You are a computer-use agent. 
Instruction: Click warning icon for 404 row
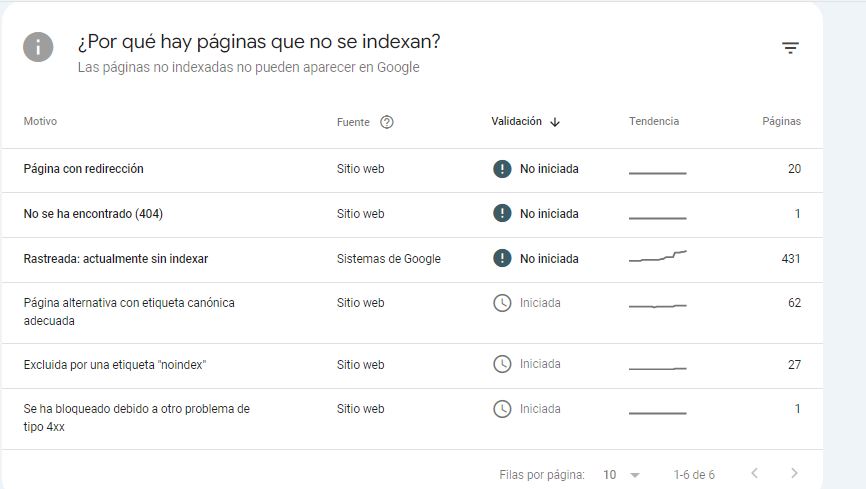[x=502, y=213]
